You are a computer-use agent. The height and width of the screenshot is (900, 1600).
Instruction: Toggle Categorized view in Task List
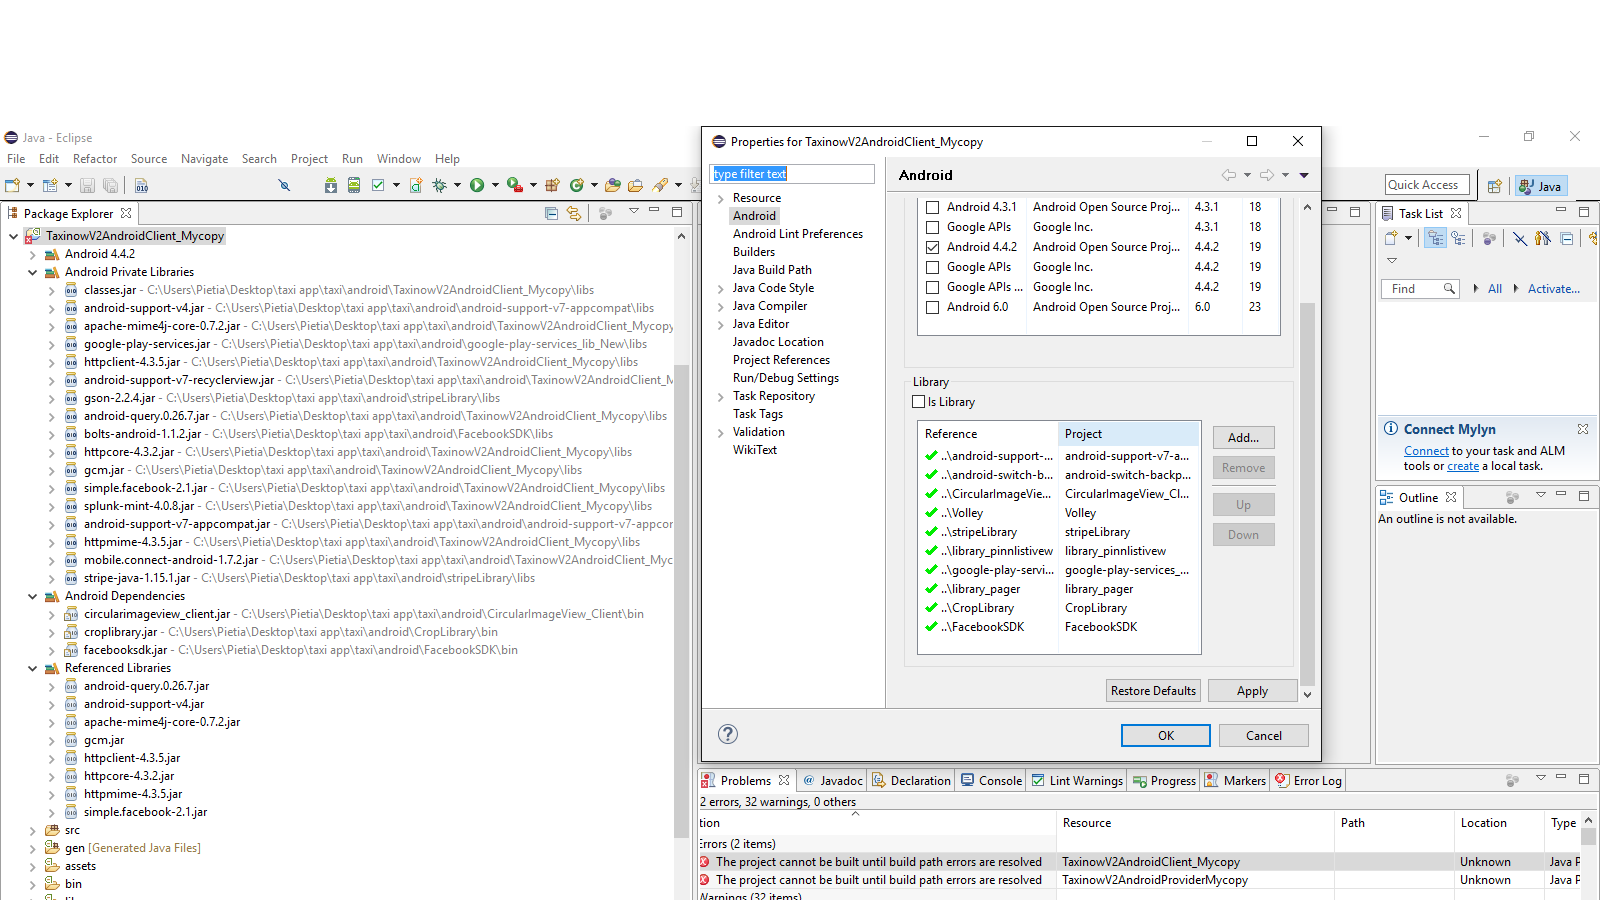point(1435,238)
